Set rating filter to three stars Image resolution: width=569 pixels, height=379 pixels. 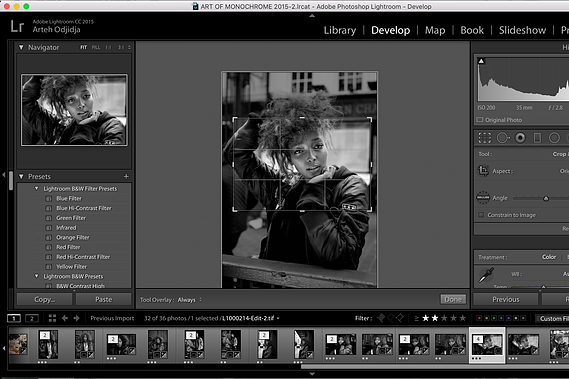(x=444, y=318)
